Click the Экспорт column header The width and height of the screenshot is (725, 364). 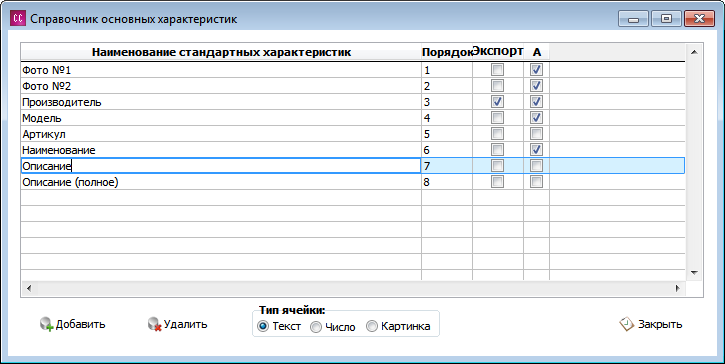coord(498,51)
